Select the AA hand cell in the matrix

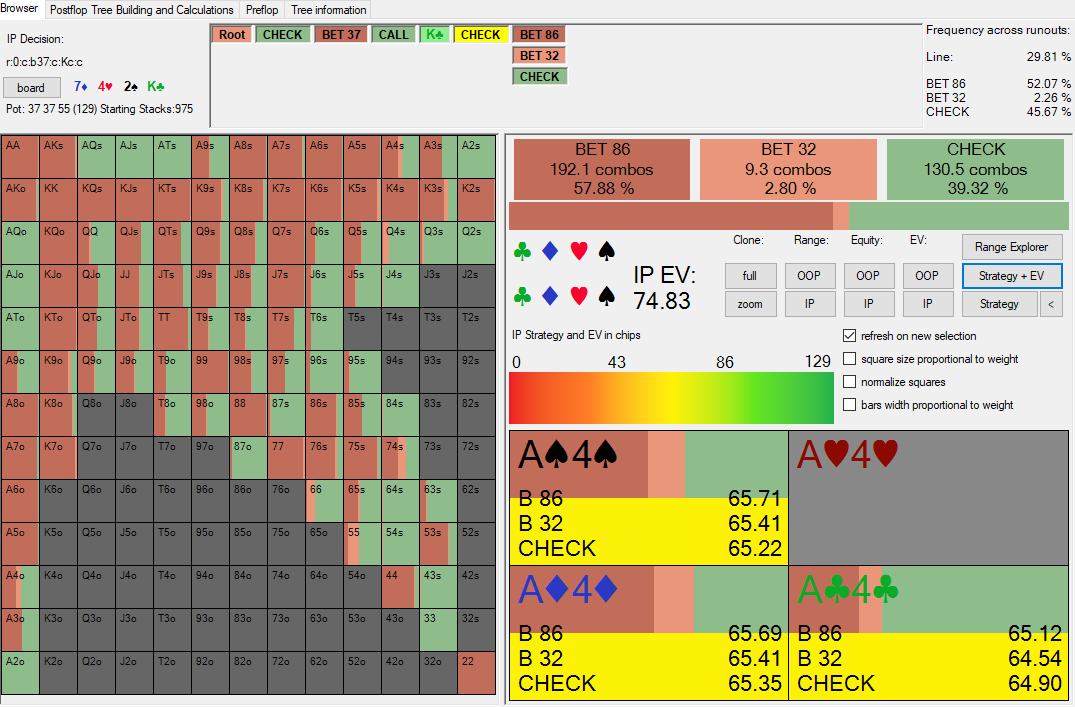point(20,157)
